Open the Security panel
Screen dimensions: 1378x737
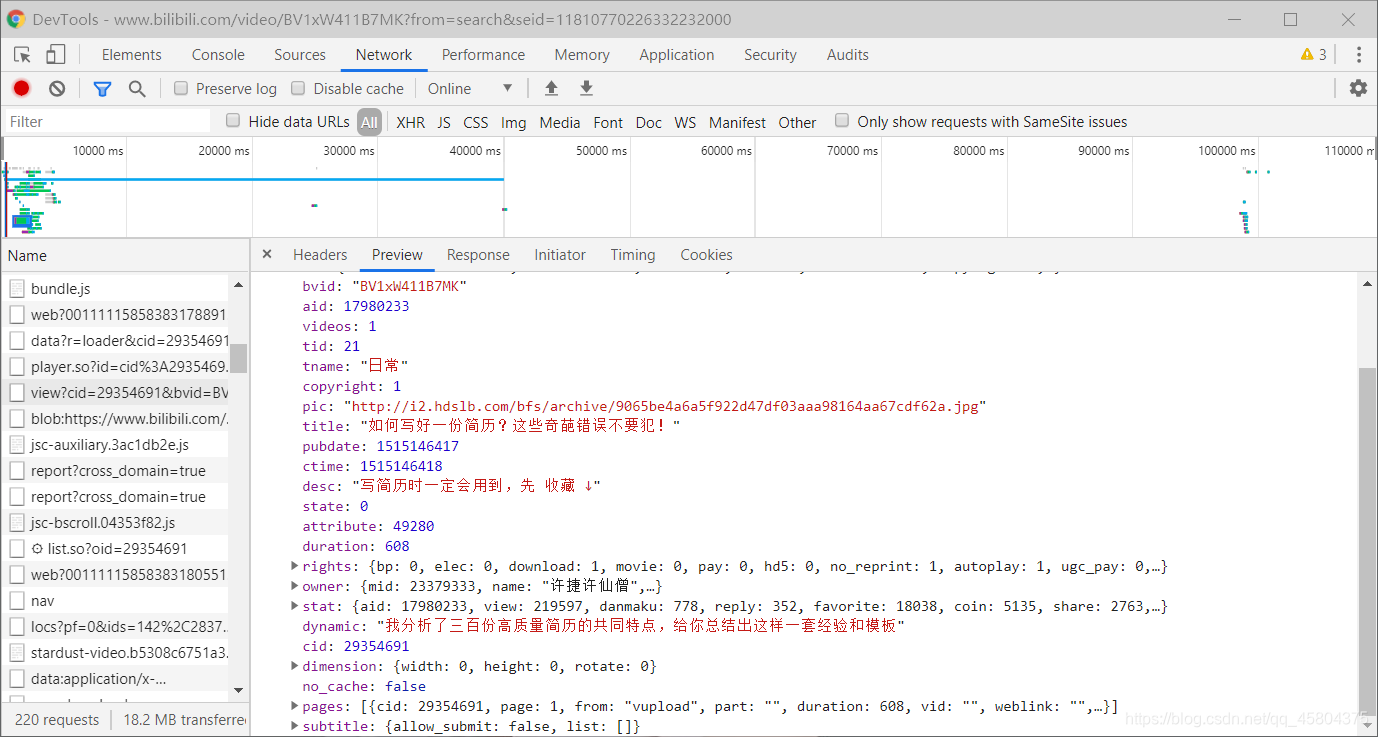770,55
